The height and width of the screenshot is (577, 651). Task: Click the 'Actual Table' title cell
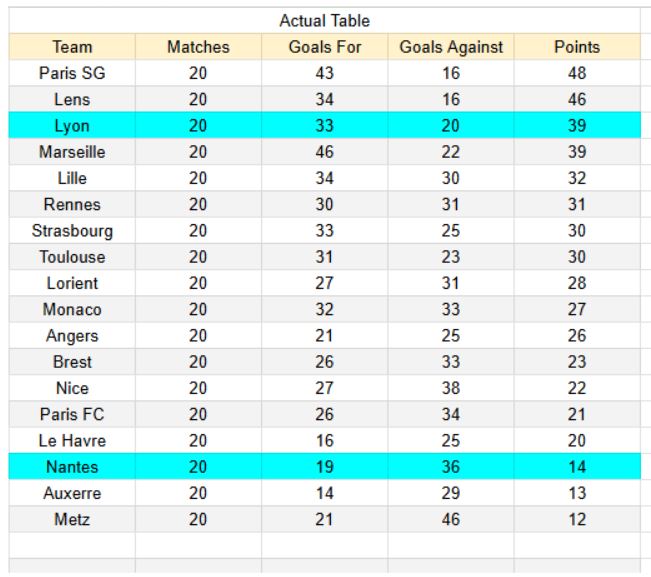[324, 21]
